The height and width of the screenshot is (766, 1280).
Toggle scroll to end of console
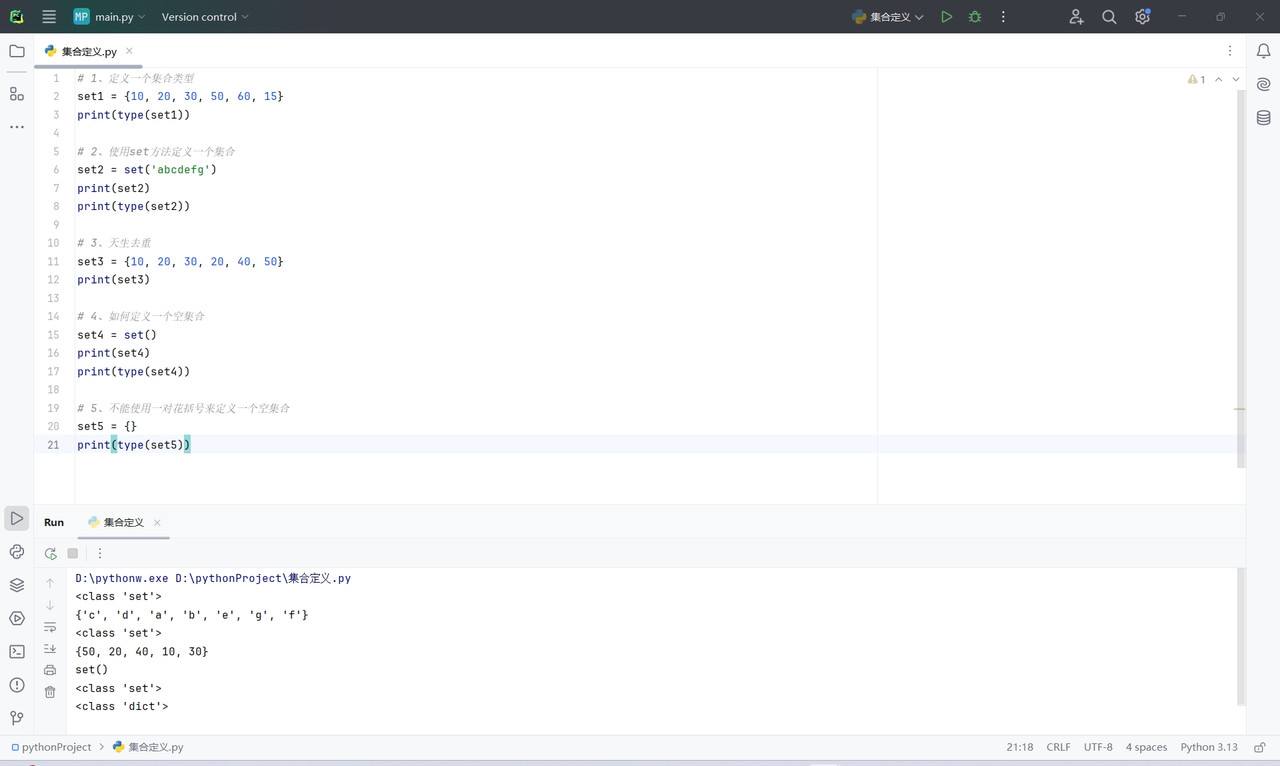coord(50,649)
